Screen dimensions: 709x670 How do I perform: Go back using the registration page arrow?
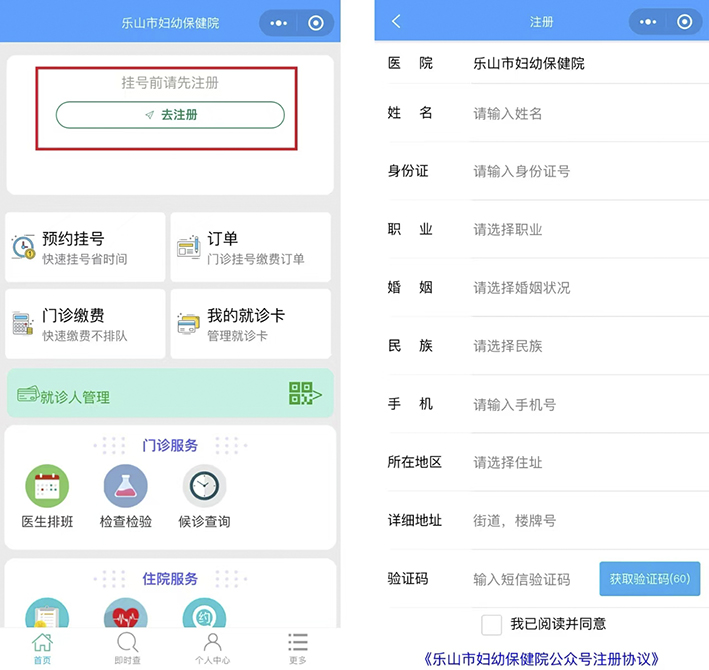click(396, 22)
